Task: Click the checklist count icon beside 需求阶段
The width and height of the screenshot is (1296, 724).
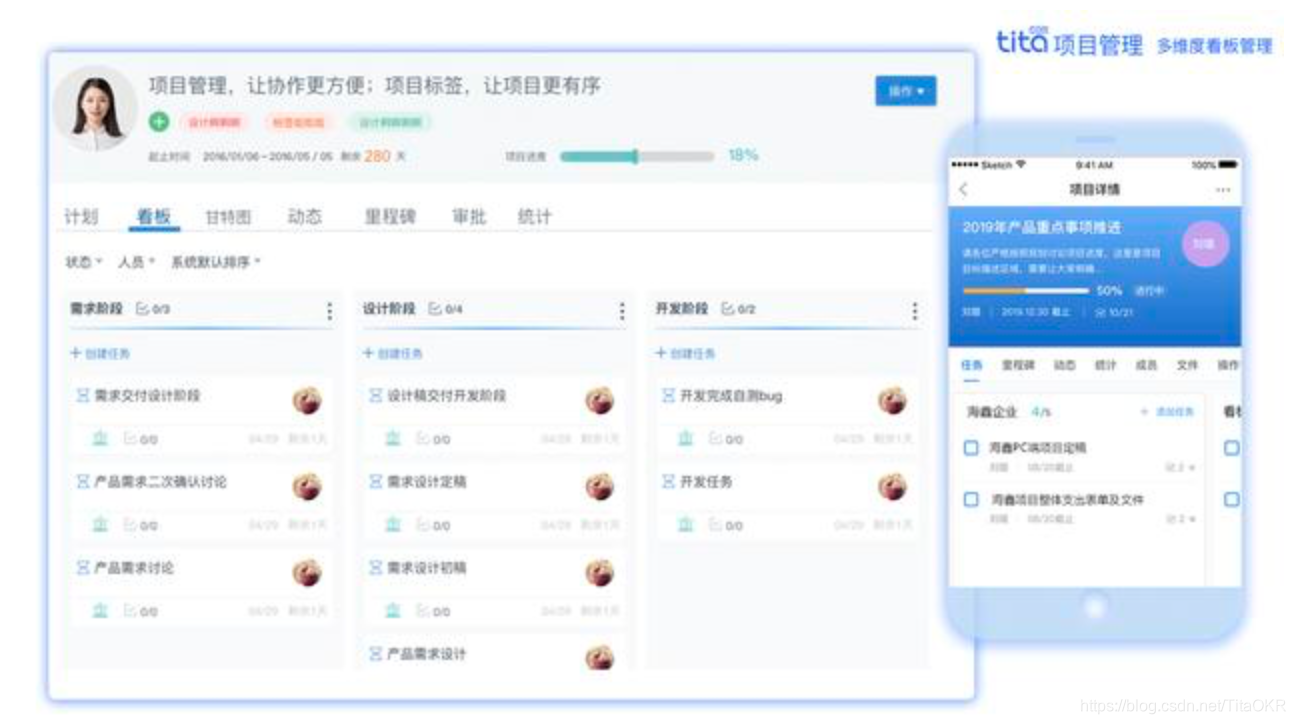Action: point(142,309)
